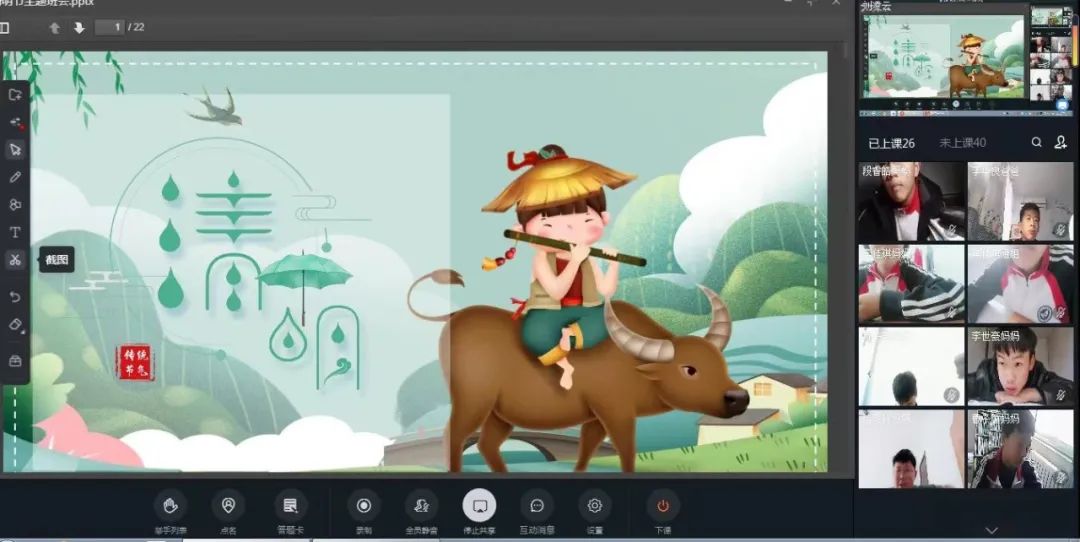1080x542 pixels.
Task: Switch to the 已上课26 tab
Action: (891, 143)
